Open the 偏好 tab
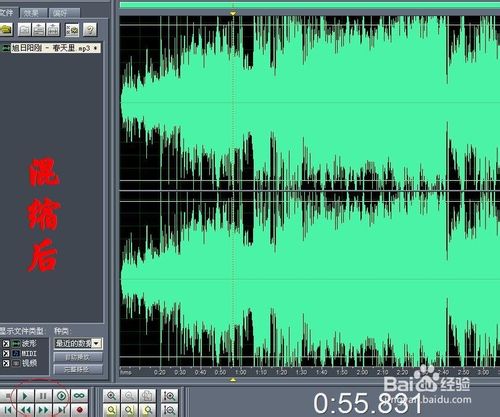This screenshot has height=417, width=500. (x=63, y=13)
